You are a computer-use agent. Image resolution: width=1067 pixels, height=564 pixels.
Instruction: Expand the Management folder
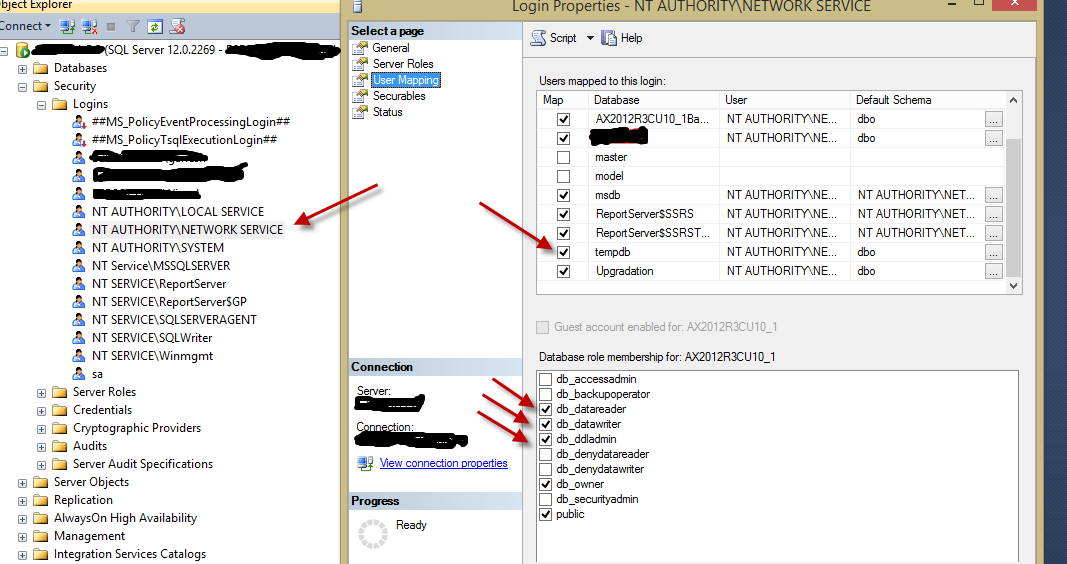click(x=22, y=537)
